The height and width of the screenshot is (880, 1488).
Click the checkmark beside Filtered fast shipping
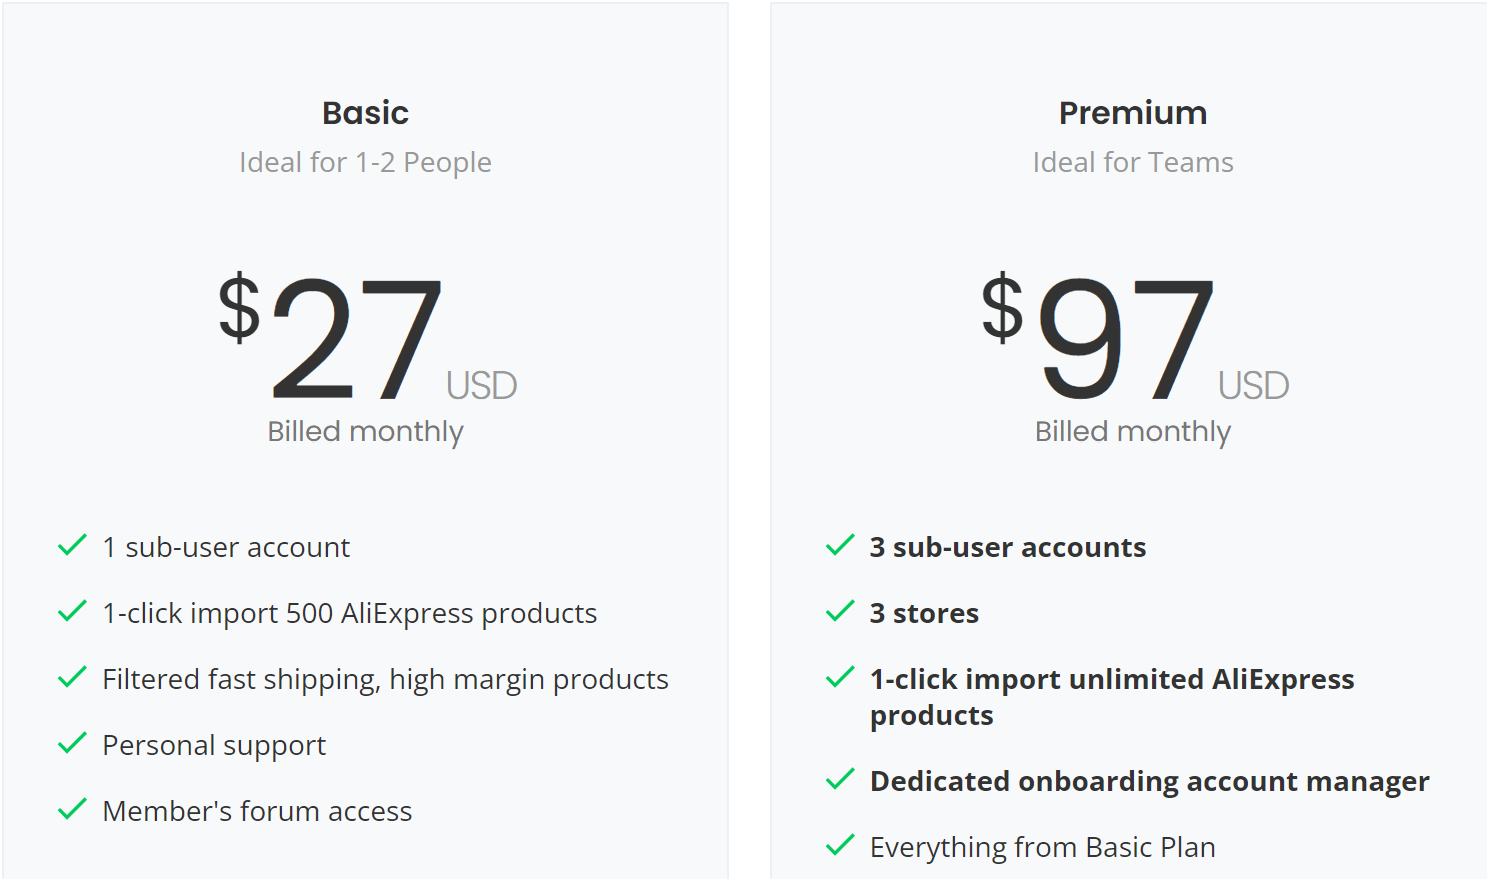point(72,678)
